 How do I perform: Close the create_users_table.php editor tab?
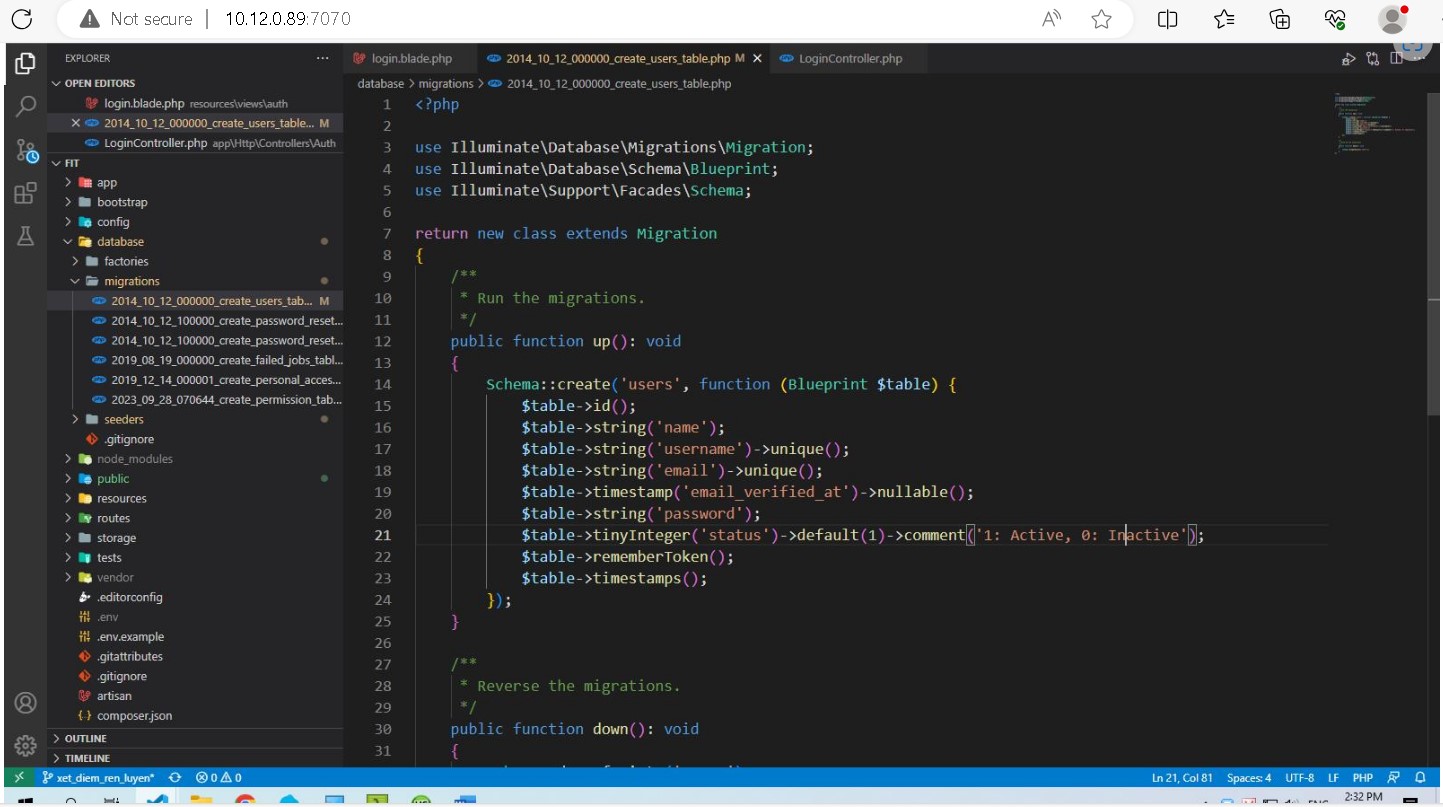click(x=757, y=59)
